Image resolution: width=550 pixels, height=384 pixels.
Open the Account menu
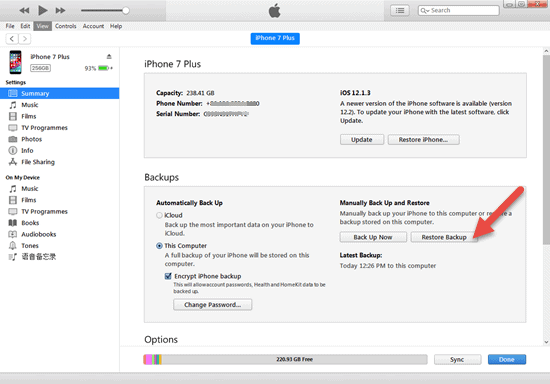click(x=93, y=26)
